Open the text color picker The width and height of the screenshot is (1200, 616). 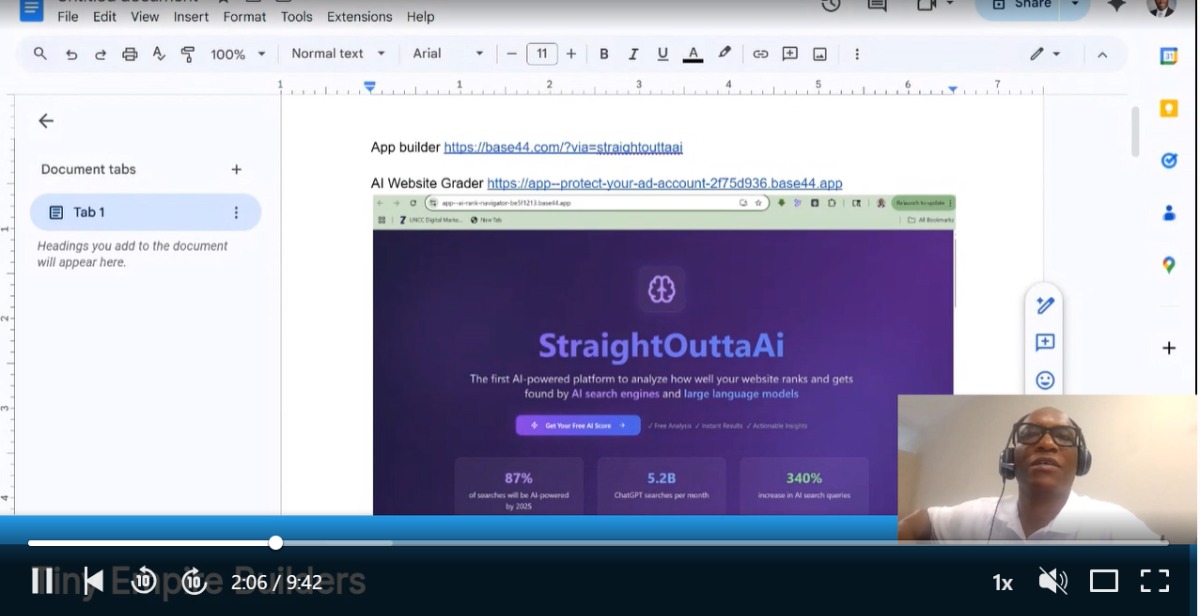pos(693,54)
